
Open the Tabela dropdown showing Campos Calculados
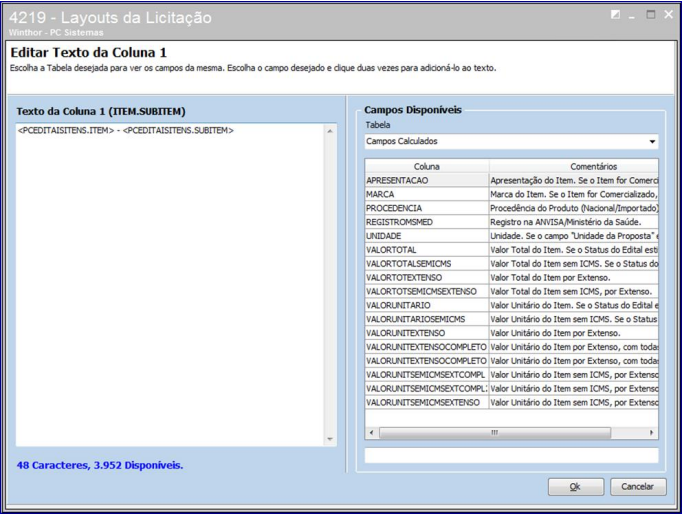click(511, 141)
